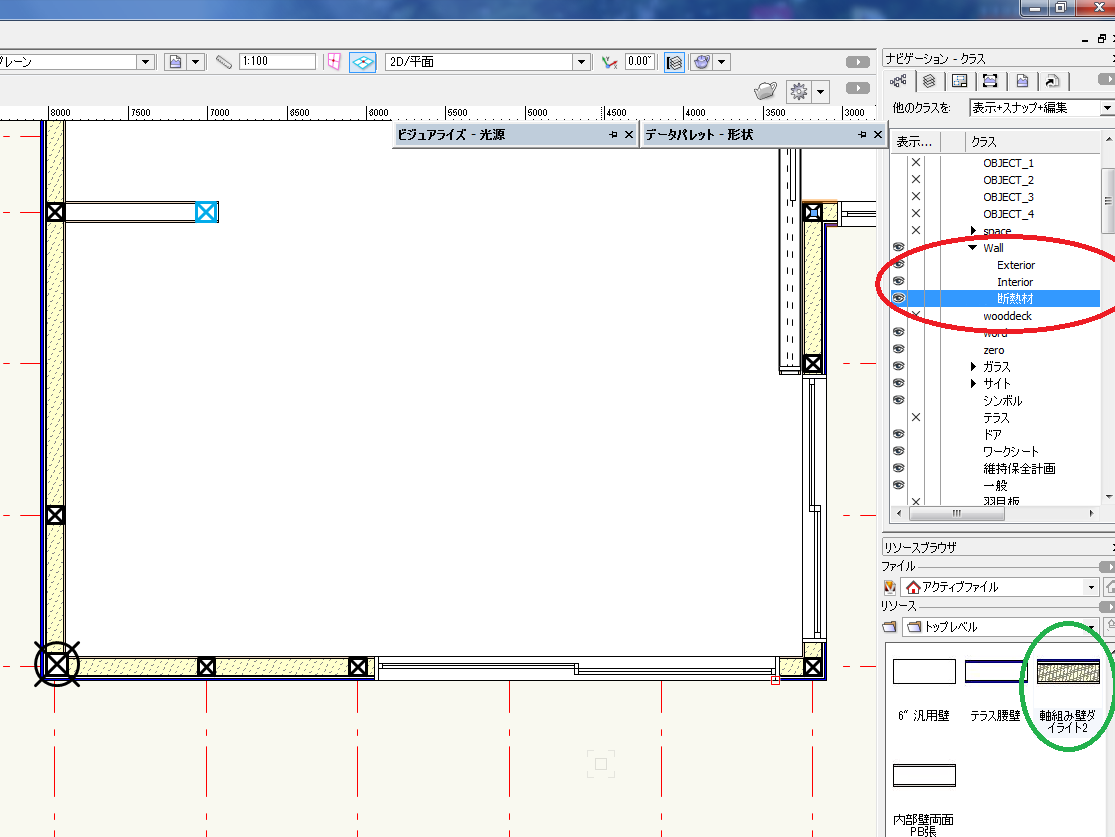Open the layer dropdown ending in レーン
Image resolution: width=1115 pixels, height=837 pixels.
[145, 62]
